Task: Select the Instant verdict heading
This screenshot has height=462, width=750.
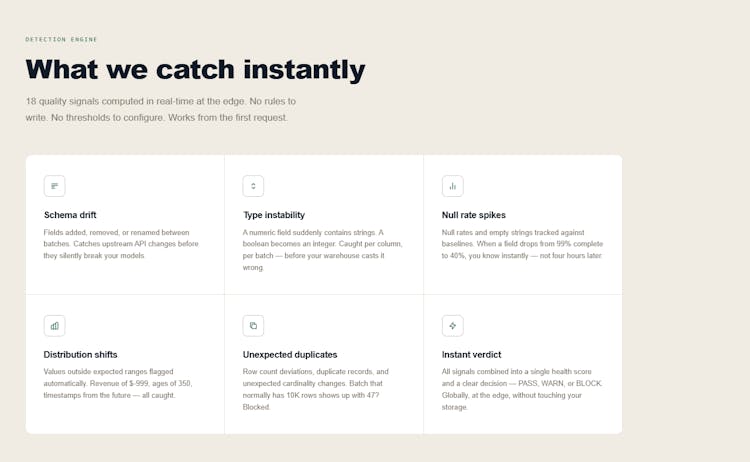Action: pos(472,355)
